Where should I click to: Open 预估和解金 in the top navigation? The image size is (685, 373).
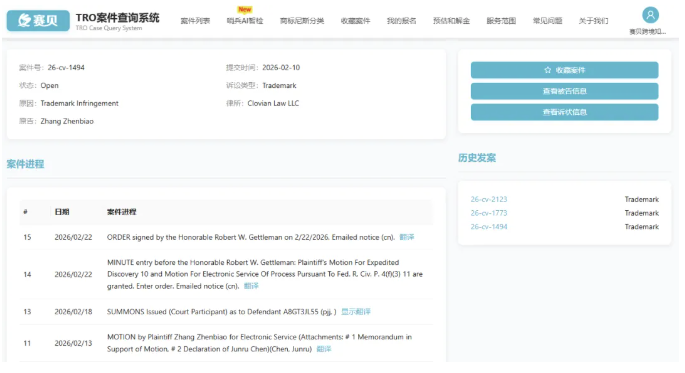(451, 21)
